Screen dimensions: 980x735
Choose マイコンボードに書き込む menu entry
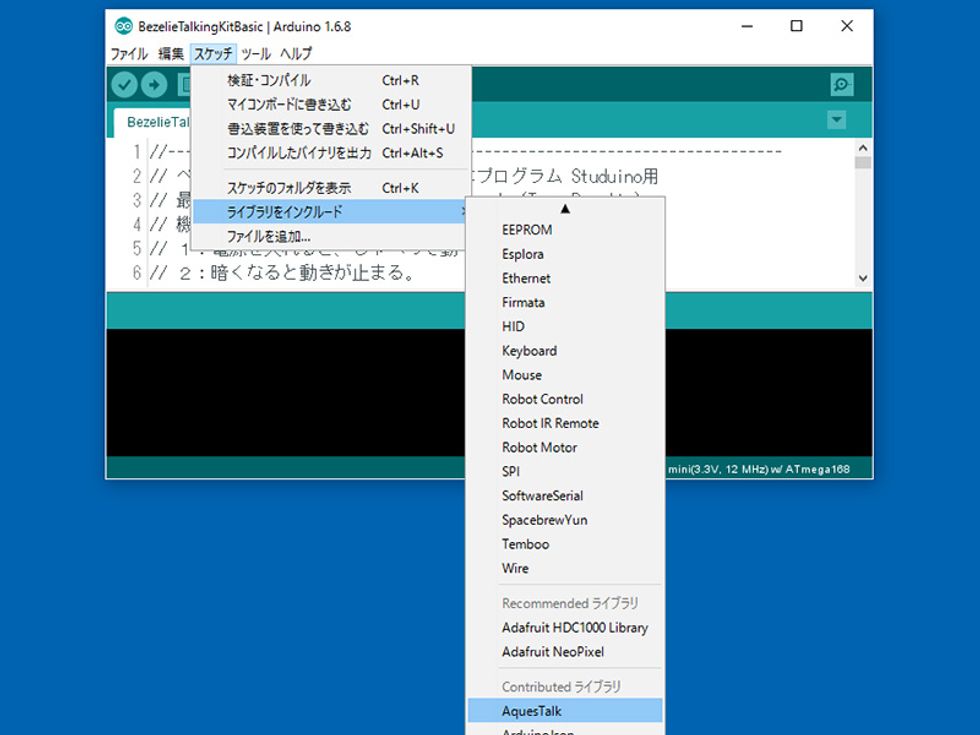[x=289, y=104]
